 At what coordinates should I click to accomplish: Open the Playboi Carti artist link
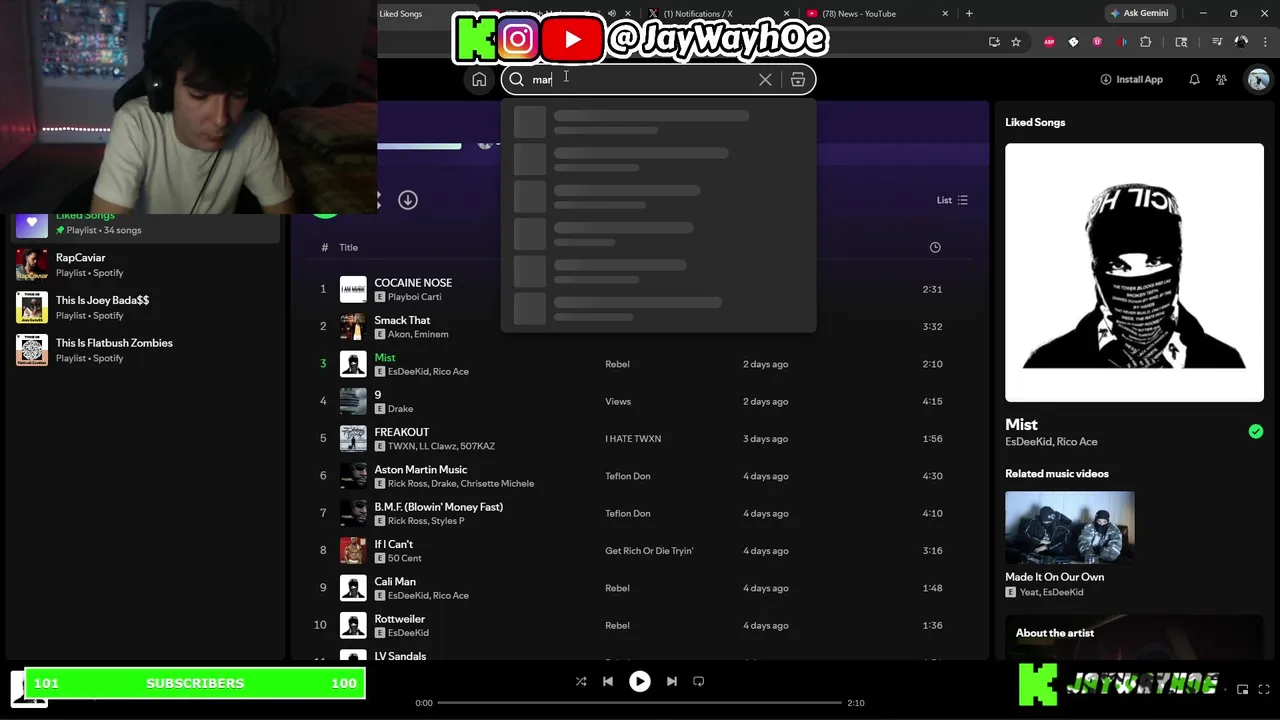tap(414, 297)
